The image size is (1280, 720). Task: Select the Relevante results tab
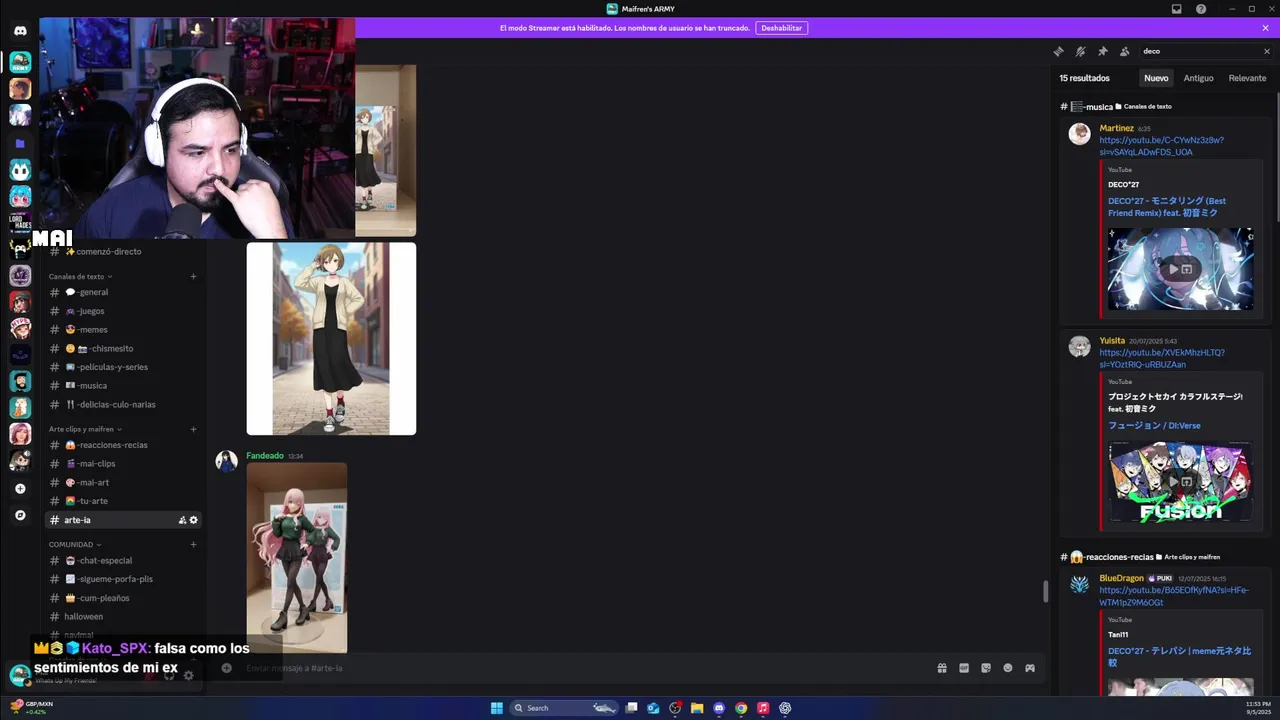point(1247,78)
